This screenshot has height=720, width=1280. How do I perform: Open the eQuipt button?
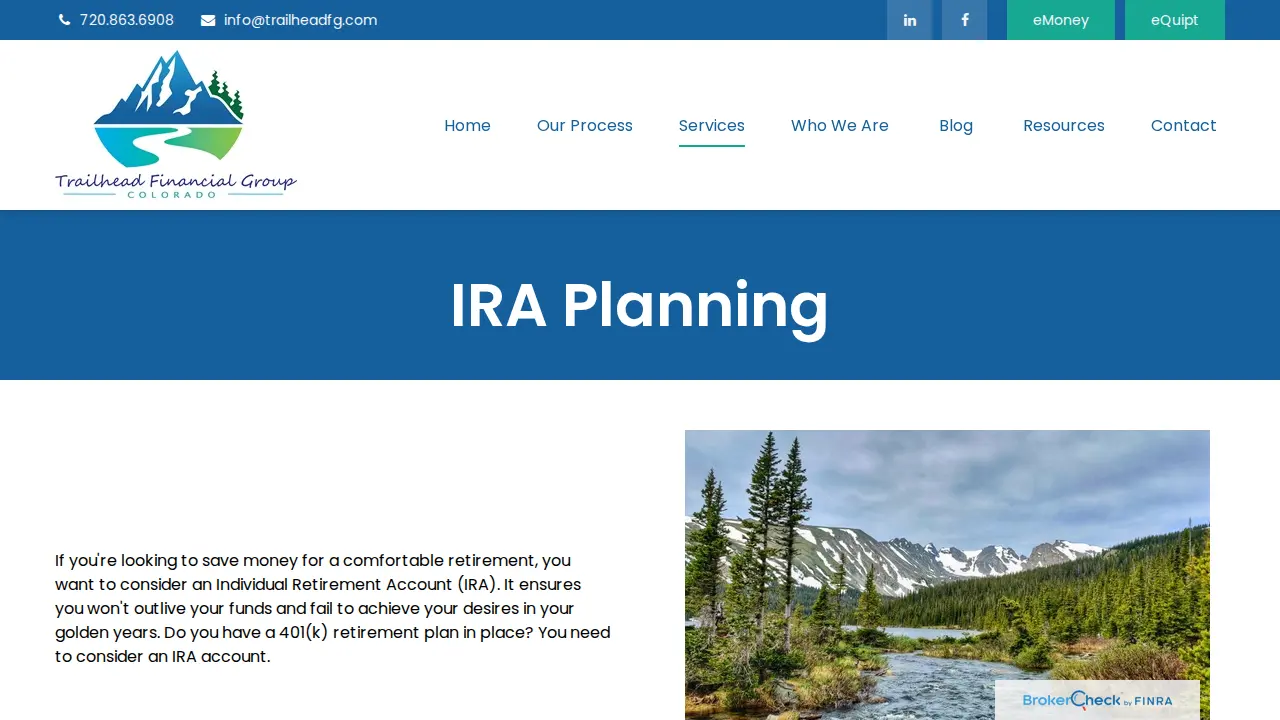click(x=1175, y=20)
